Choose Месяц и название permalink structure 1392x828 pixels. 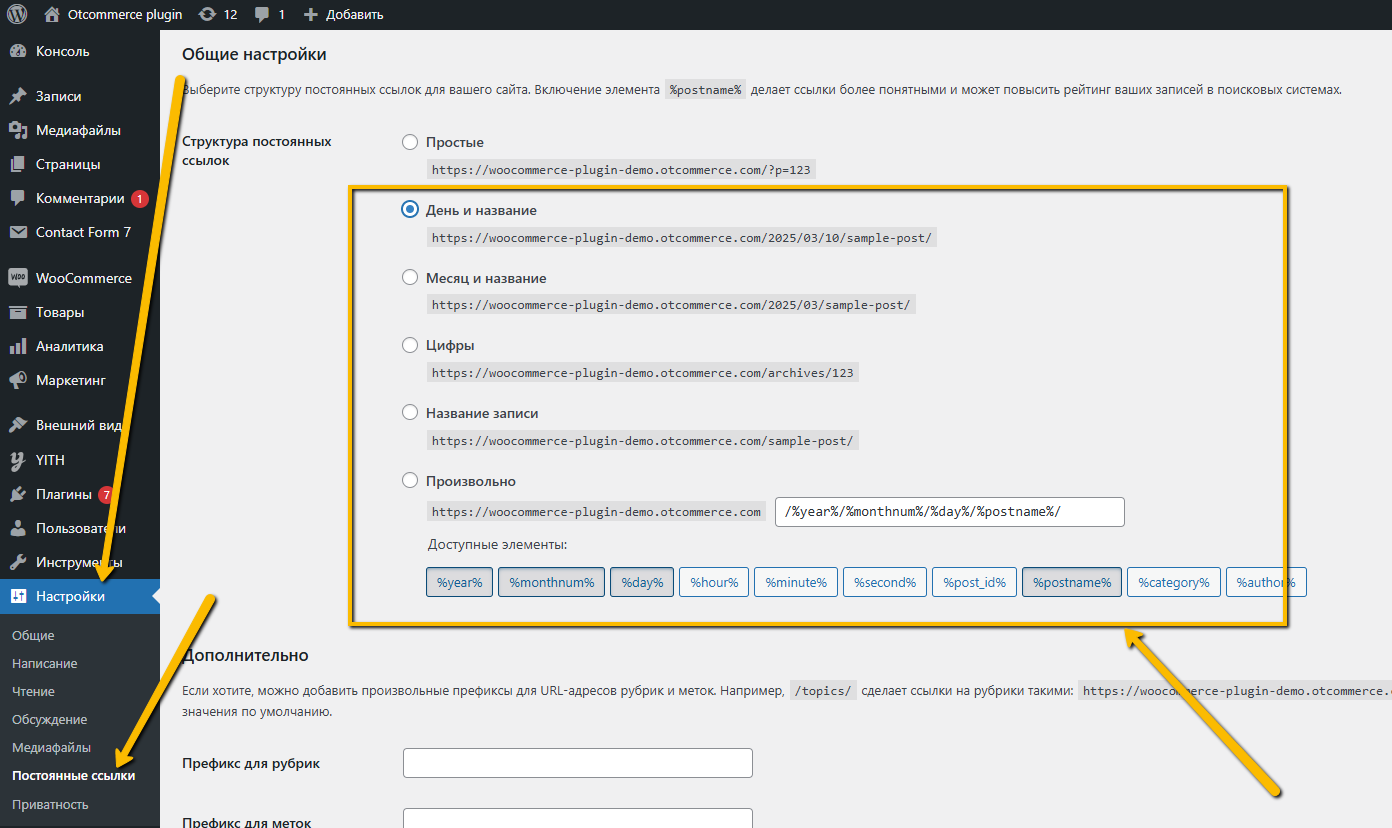(410, 277)
